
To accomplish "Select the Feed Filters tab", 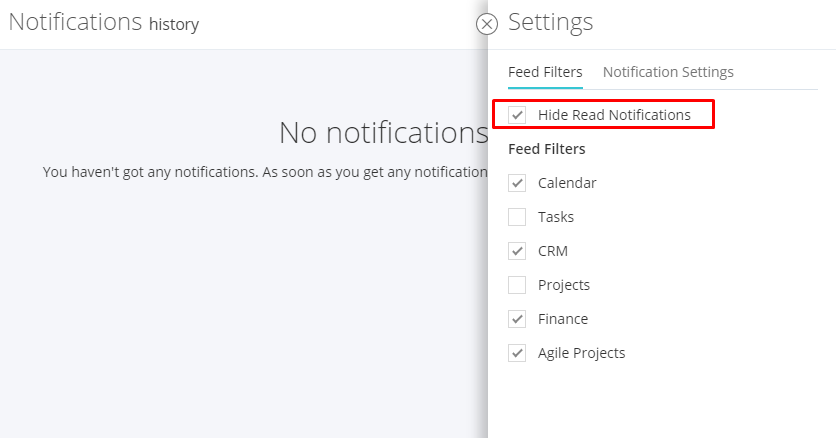I will (545, 72).
